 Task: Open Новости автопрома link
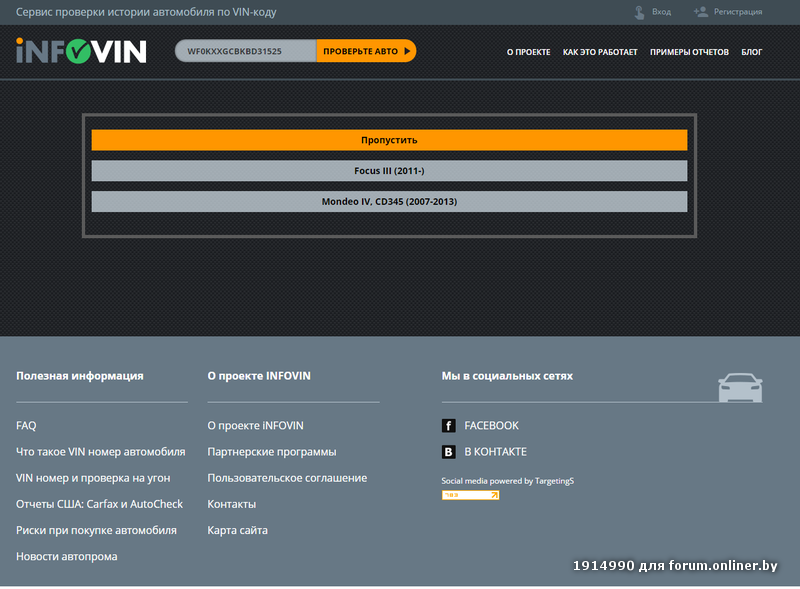click(x=67, y=556)
